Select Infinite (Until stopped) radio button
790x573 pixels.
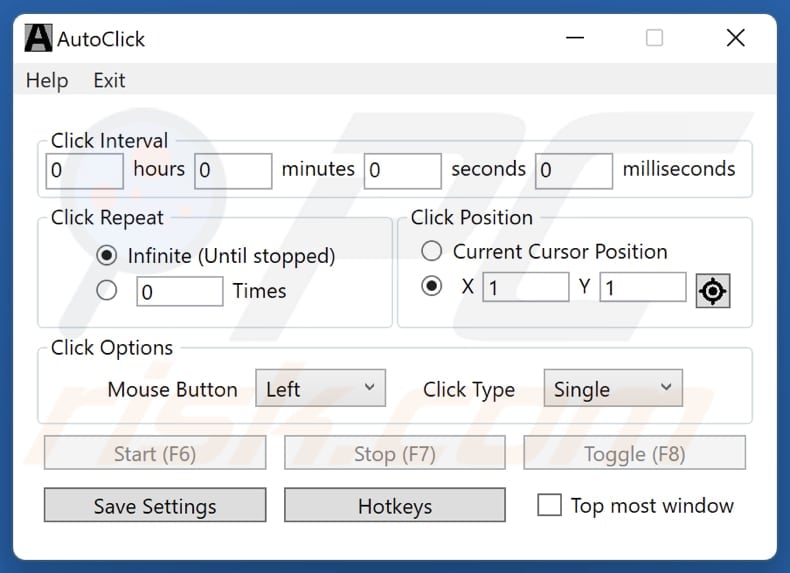click(106, 256)
